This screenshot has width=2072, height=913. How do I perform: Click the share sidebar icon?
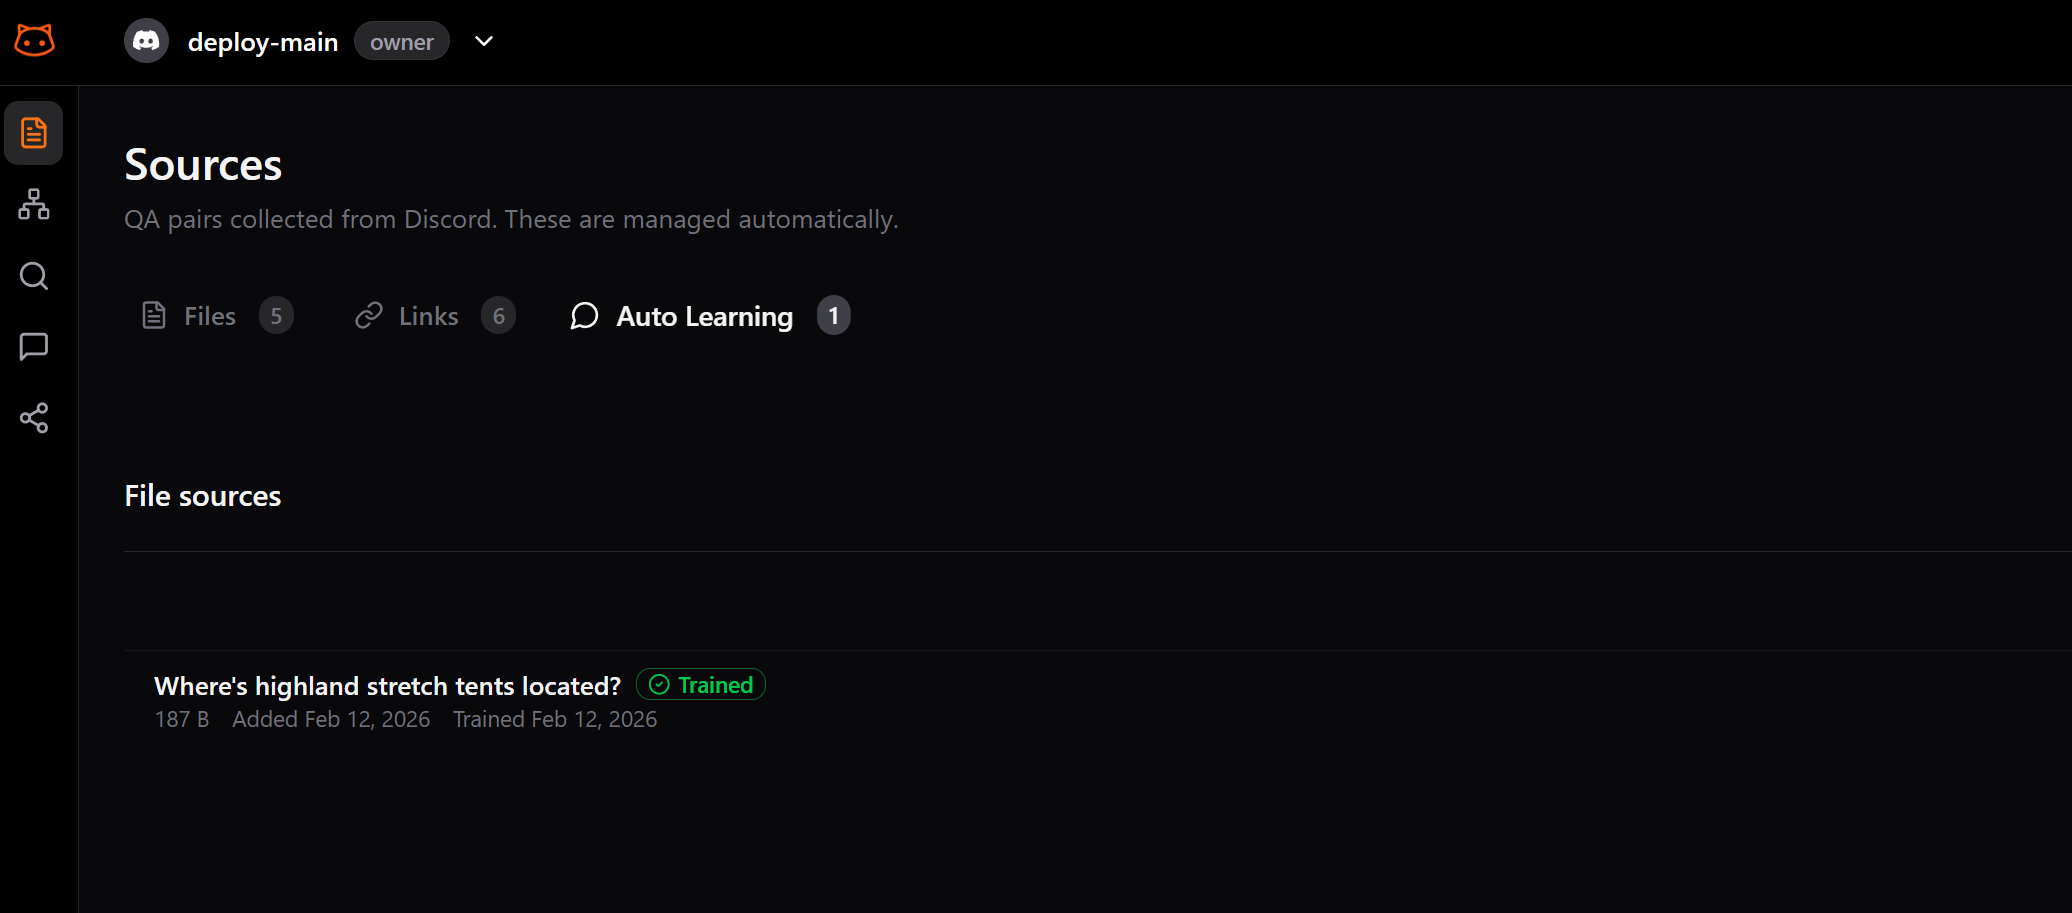tap(34, 418)
